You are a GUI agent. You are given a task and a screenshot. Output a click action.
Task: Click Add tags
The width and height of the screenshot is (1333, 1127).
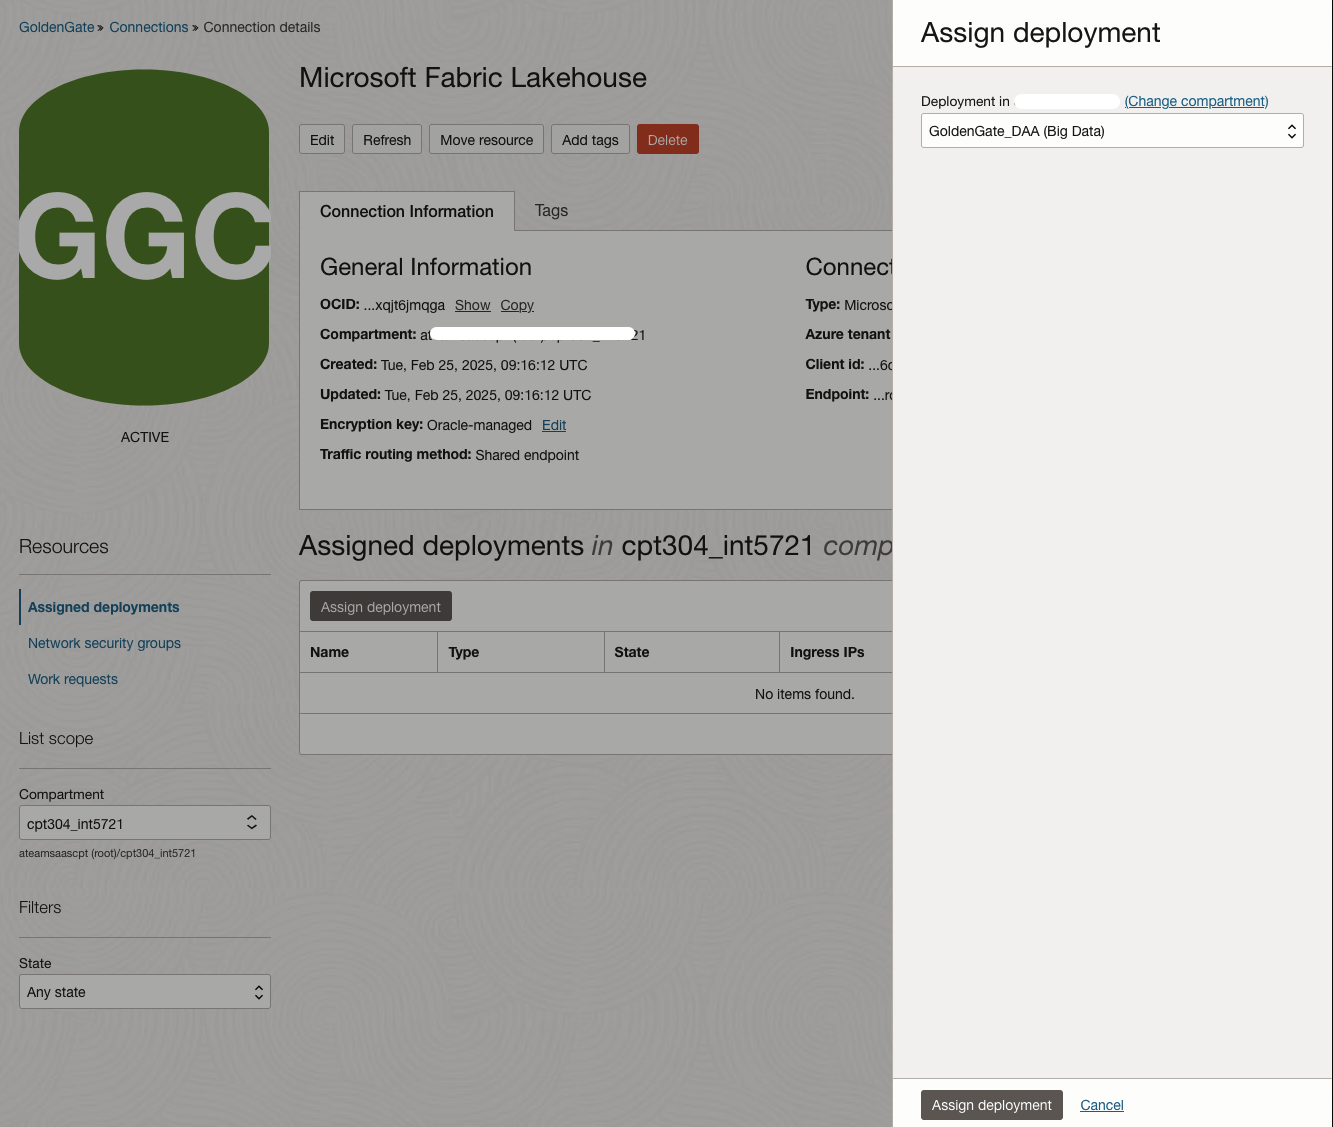[x=590, y=139]
